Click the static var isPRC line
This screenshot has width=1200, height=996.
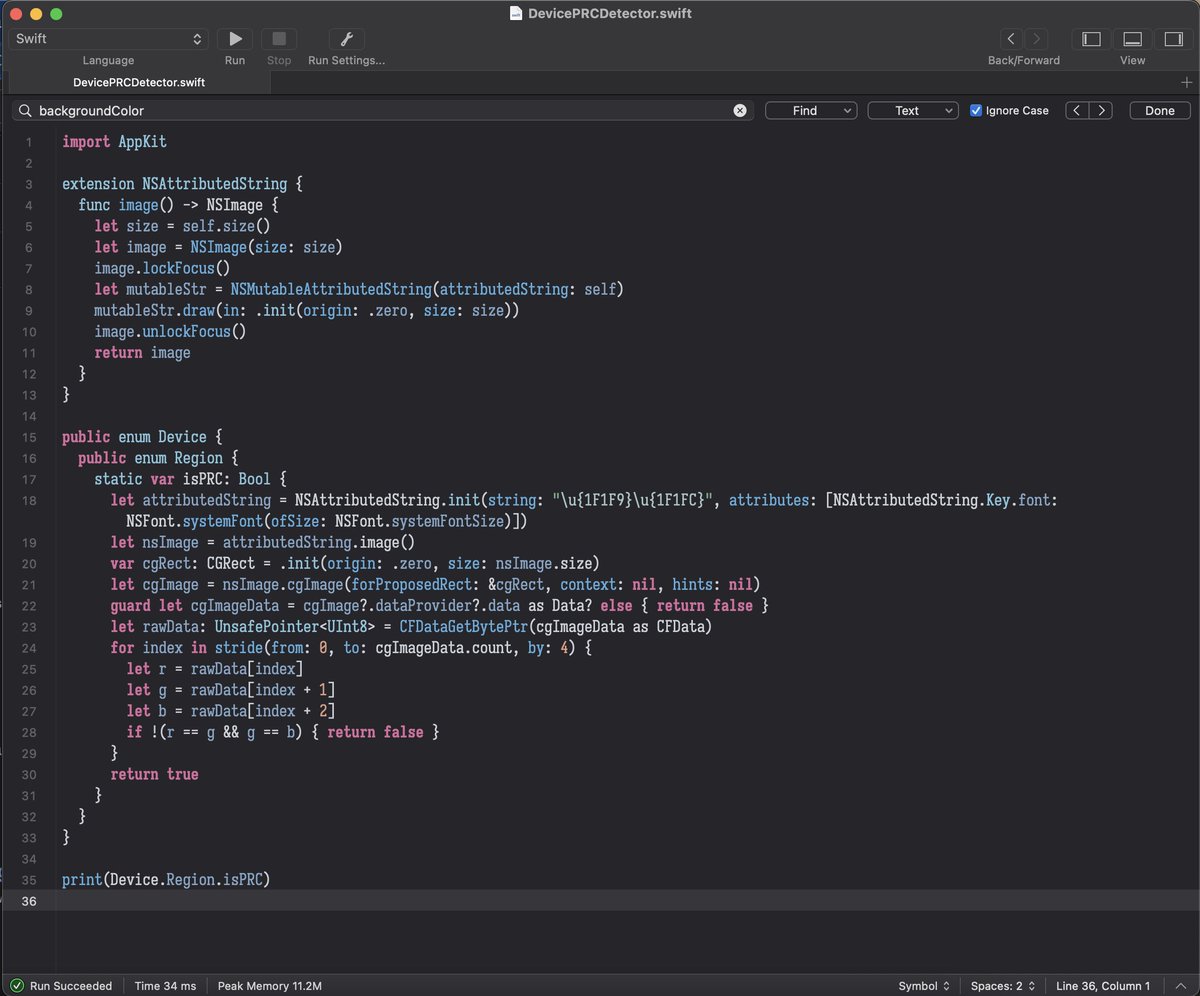pyautogui.click(x=190, y=479)
